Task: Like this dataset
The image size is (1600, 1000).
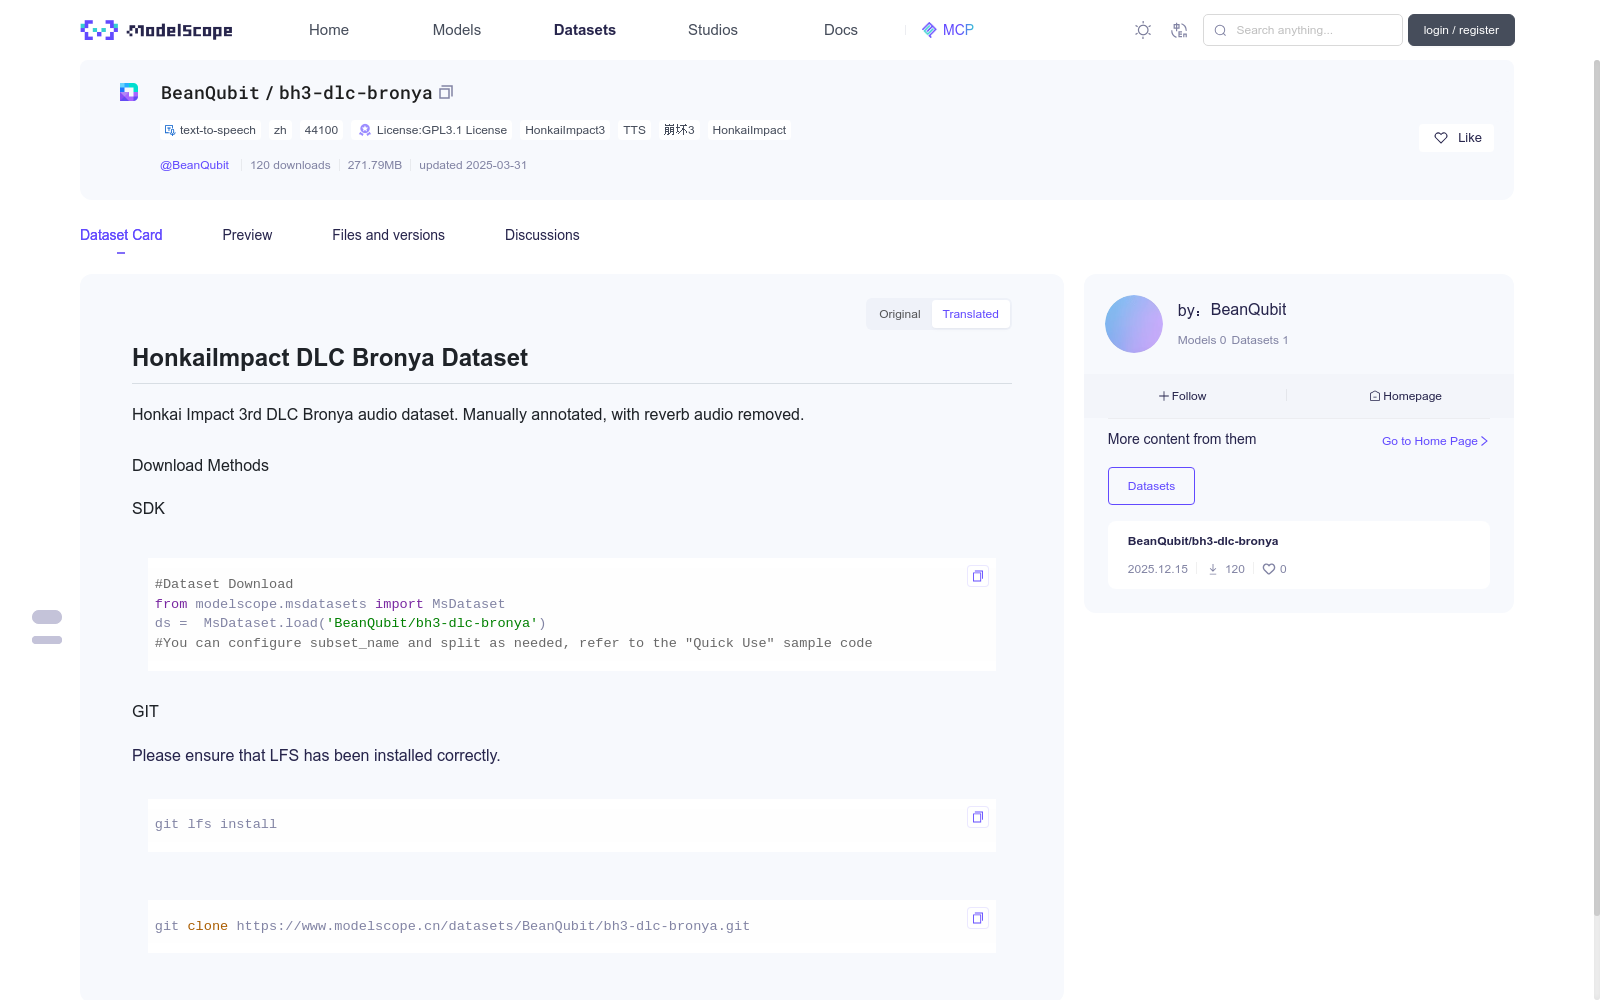Action: click(1457, 138)
